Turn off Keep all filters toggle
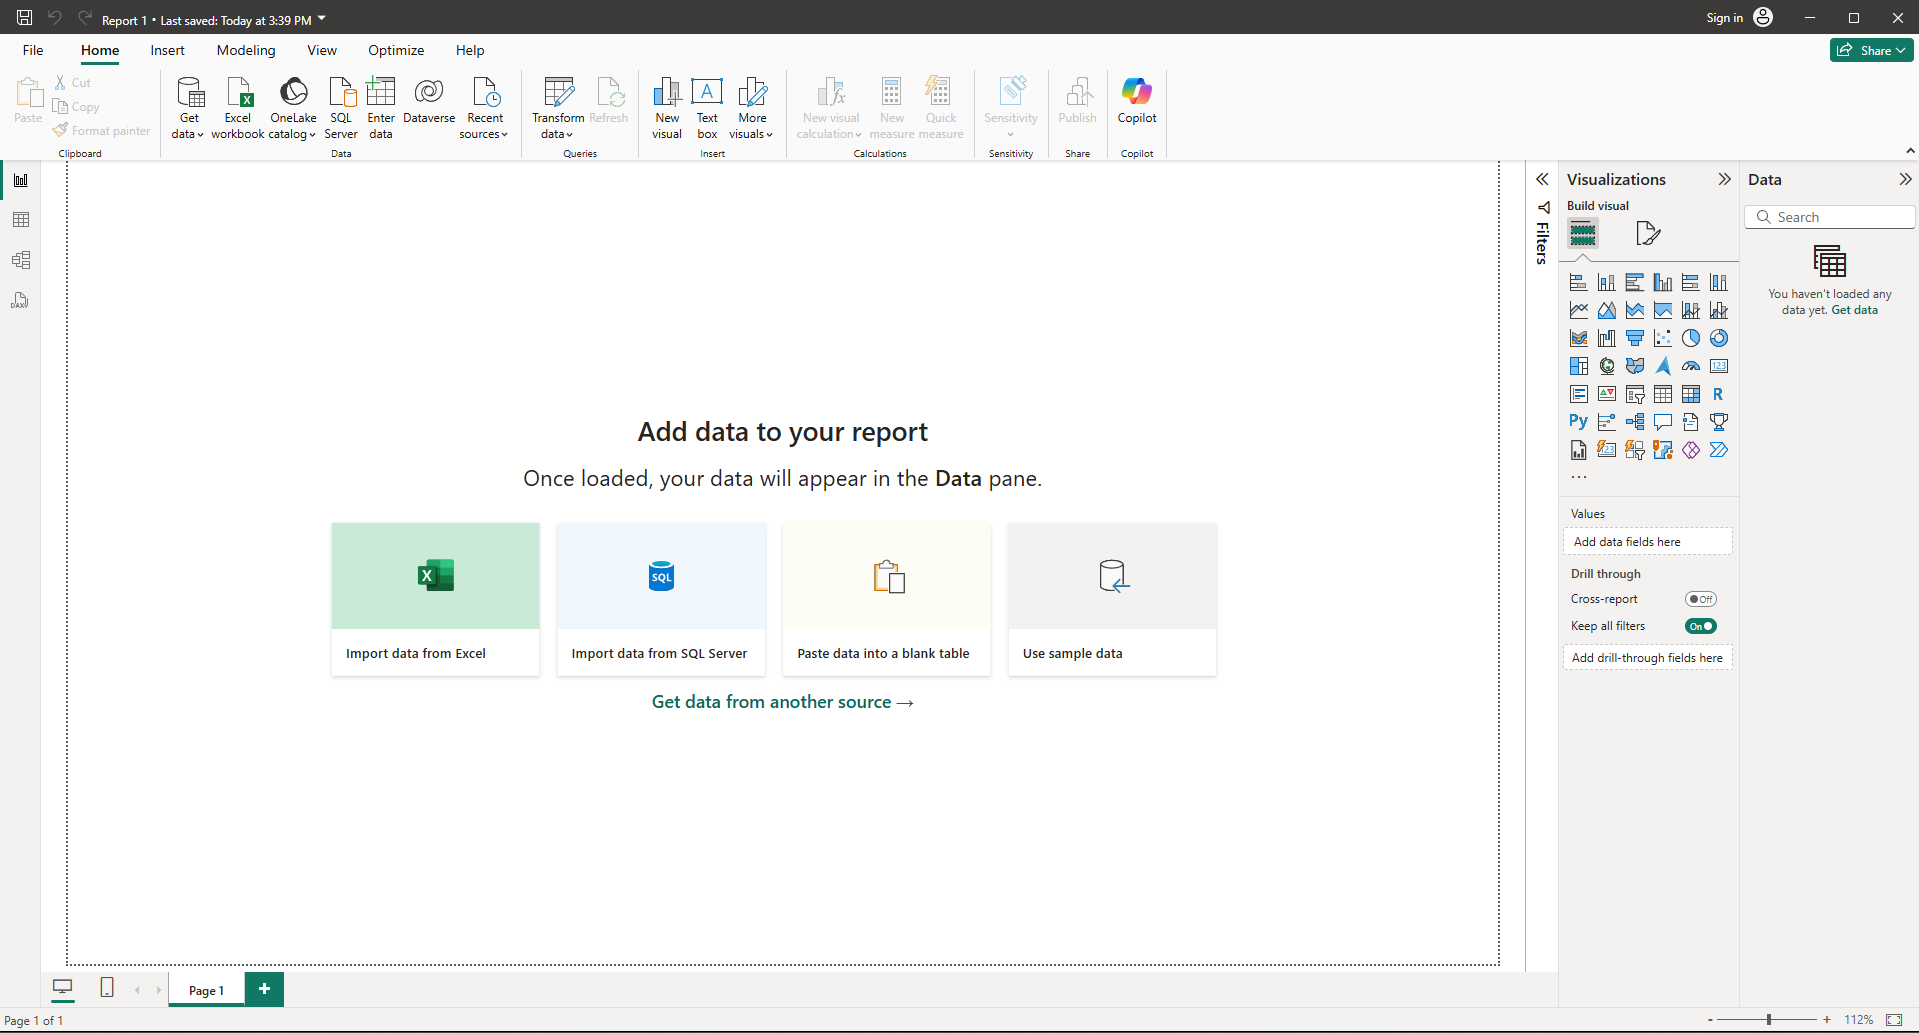The height and width of the screenshot is (1033, 1919). (x=1700, y=626)
